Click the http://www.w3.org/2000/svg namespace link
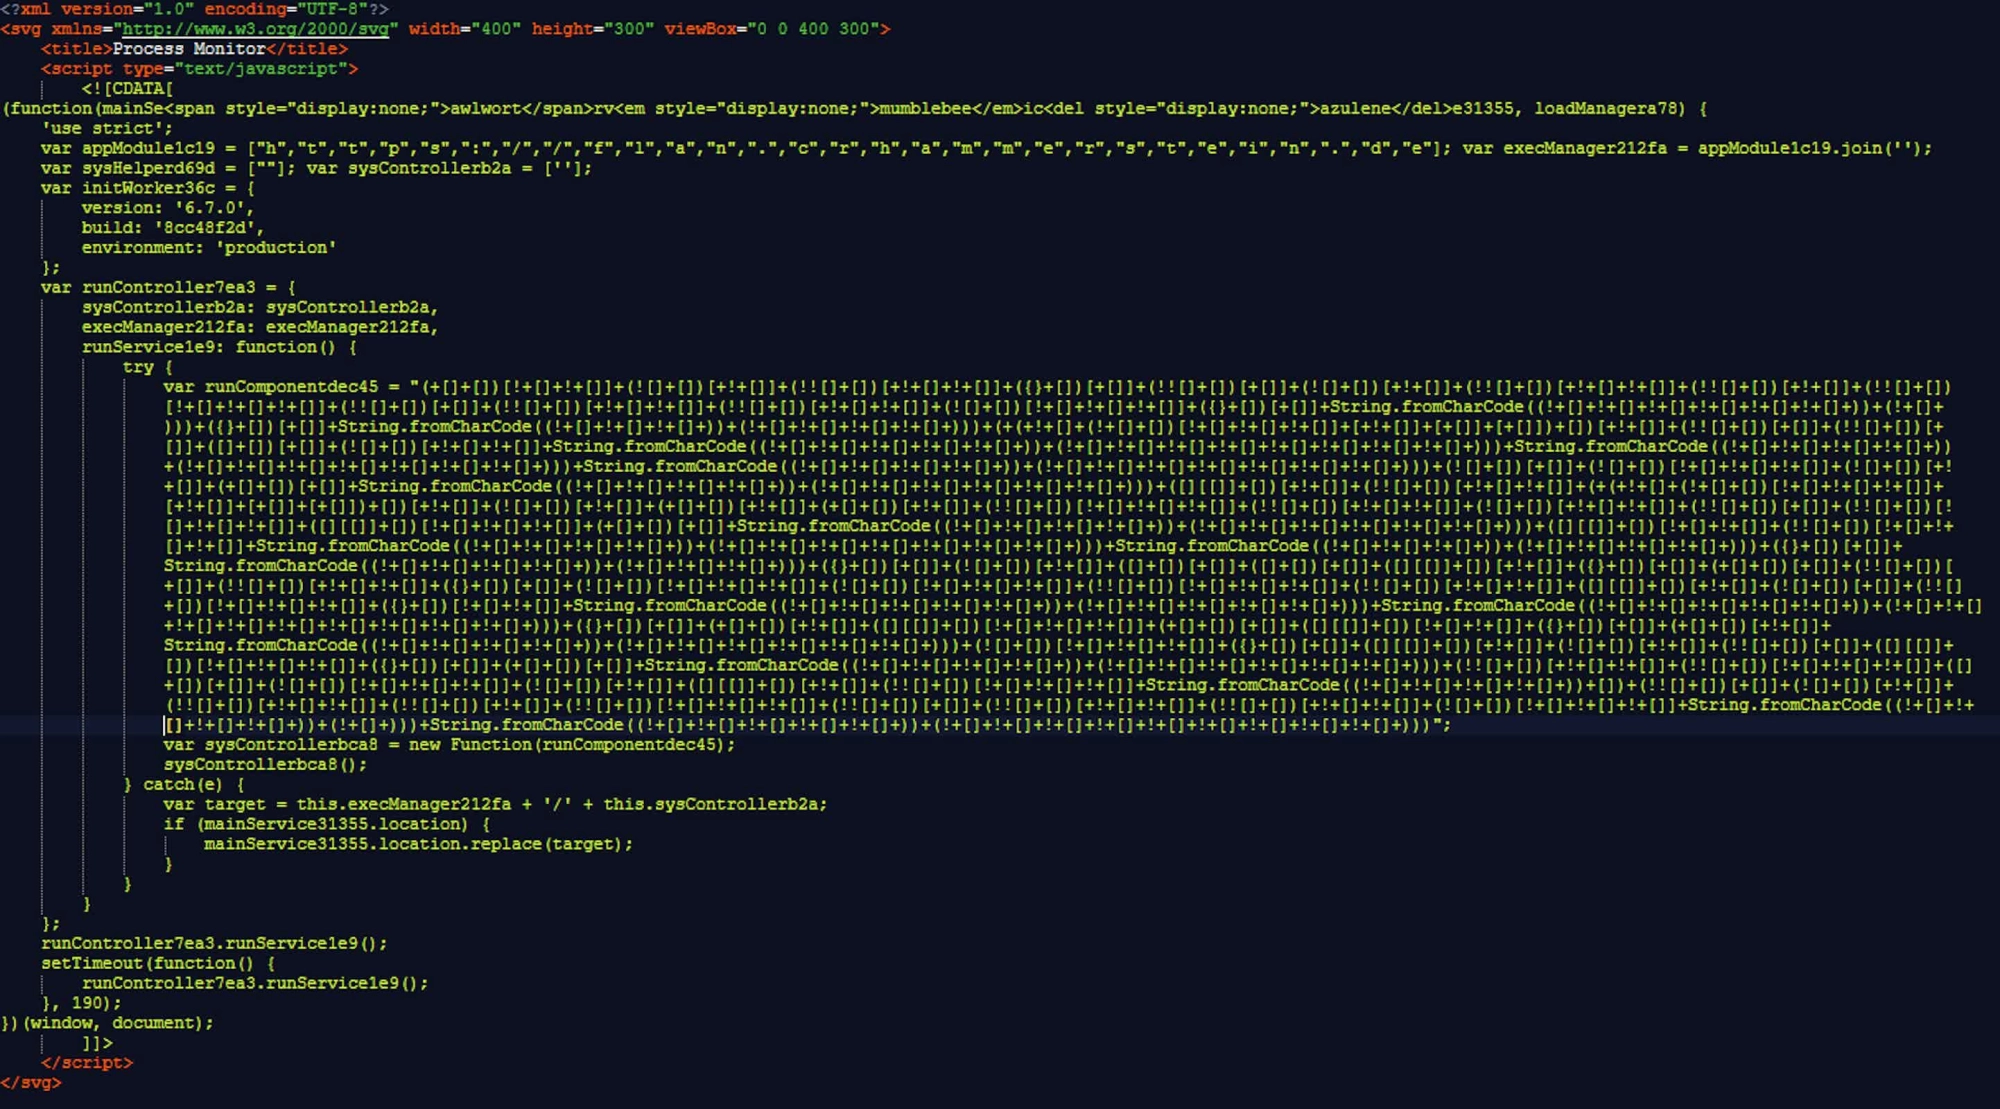The image size is (2000, 1109). pos(255,29)
